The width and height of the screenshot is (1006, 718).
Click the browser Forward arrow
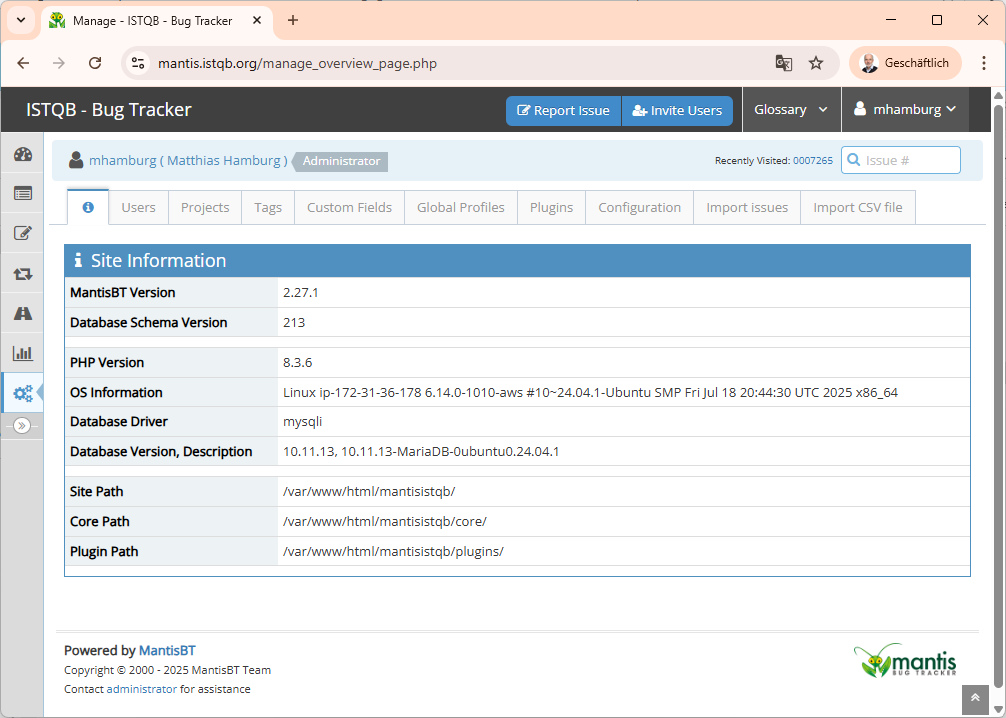59,63
